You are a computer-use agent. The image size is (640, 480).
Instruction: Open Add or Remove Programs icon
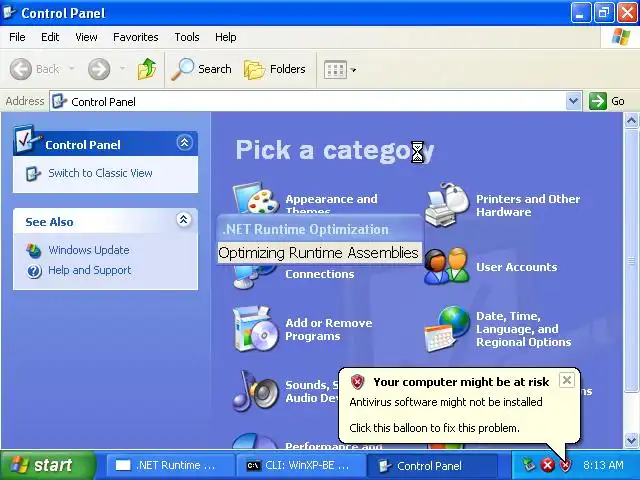(x=257, y=329)
